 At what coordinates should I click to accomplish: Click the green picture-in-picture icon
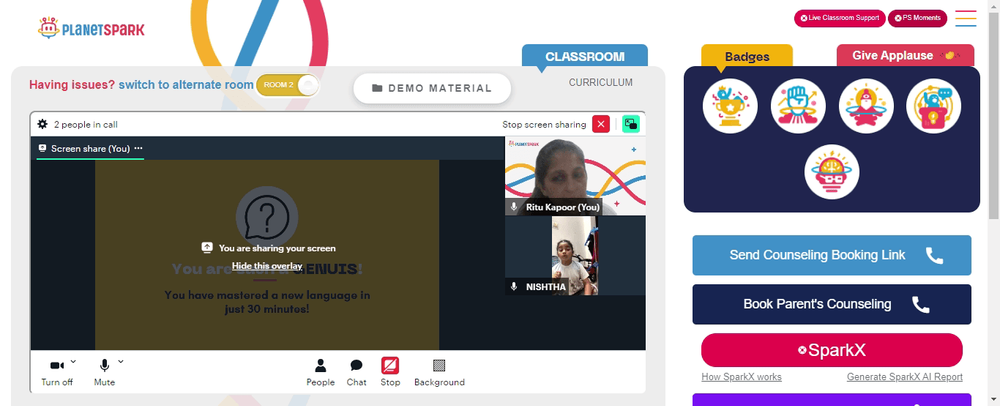pos(631,124)
